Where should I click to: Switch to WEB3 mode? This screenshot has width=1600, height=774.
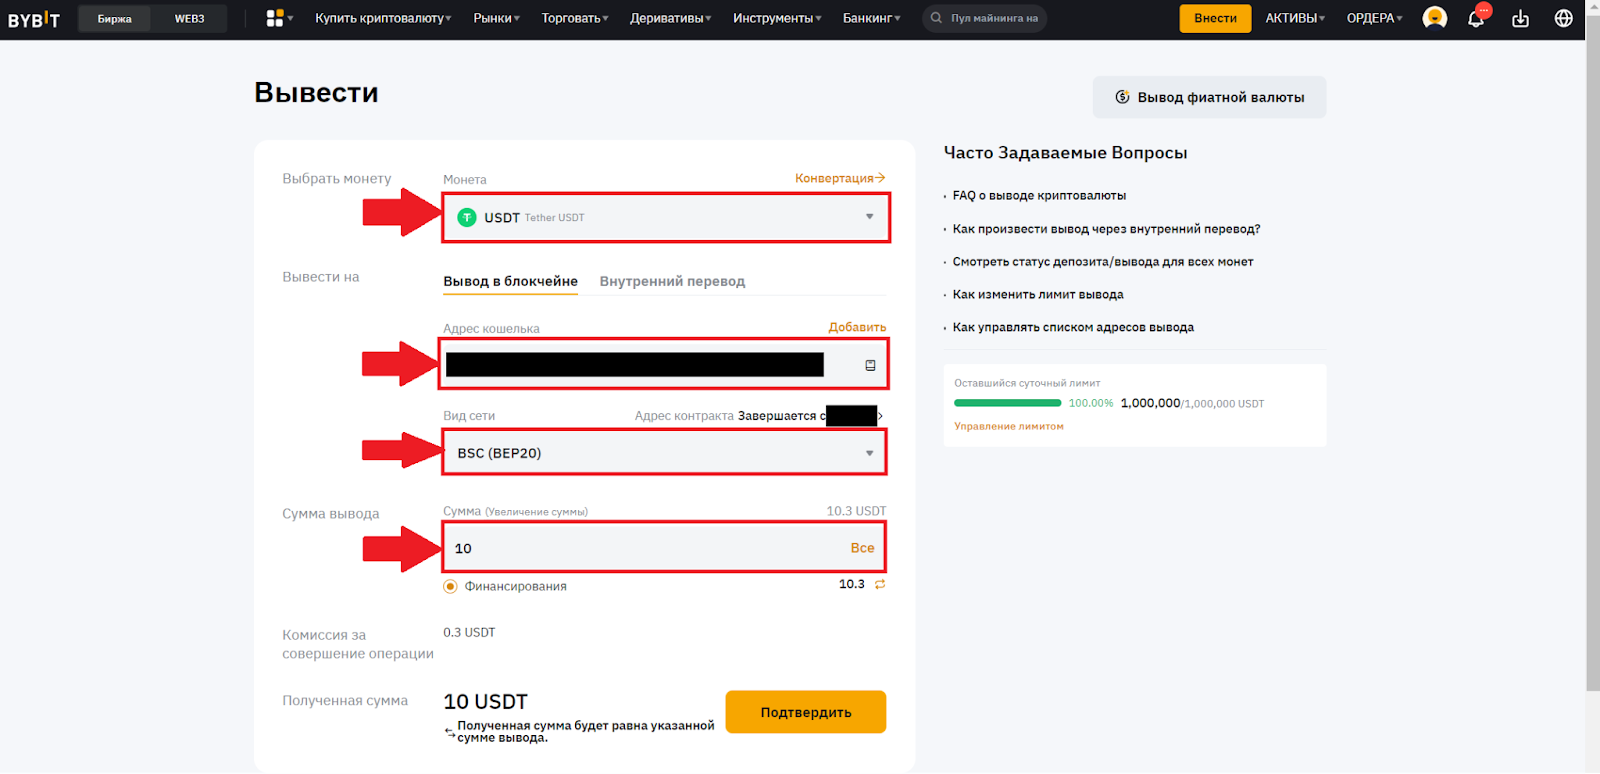pyautogui.click(x=189, y=18)
